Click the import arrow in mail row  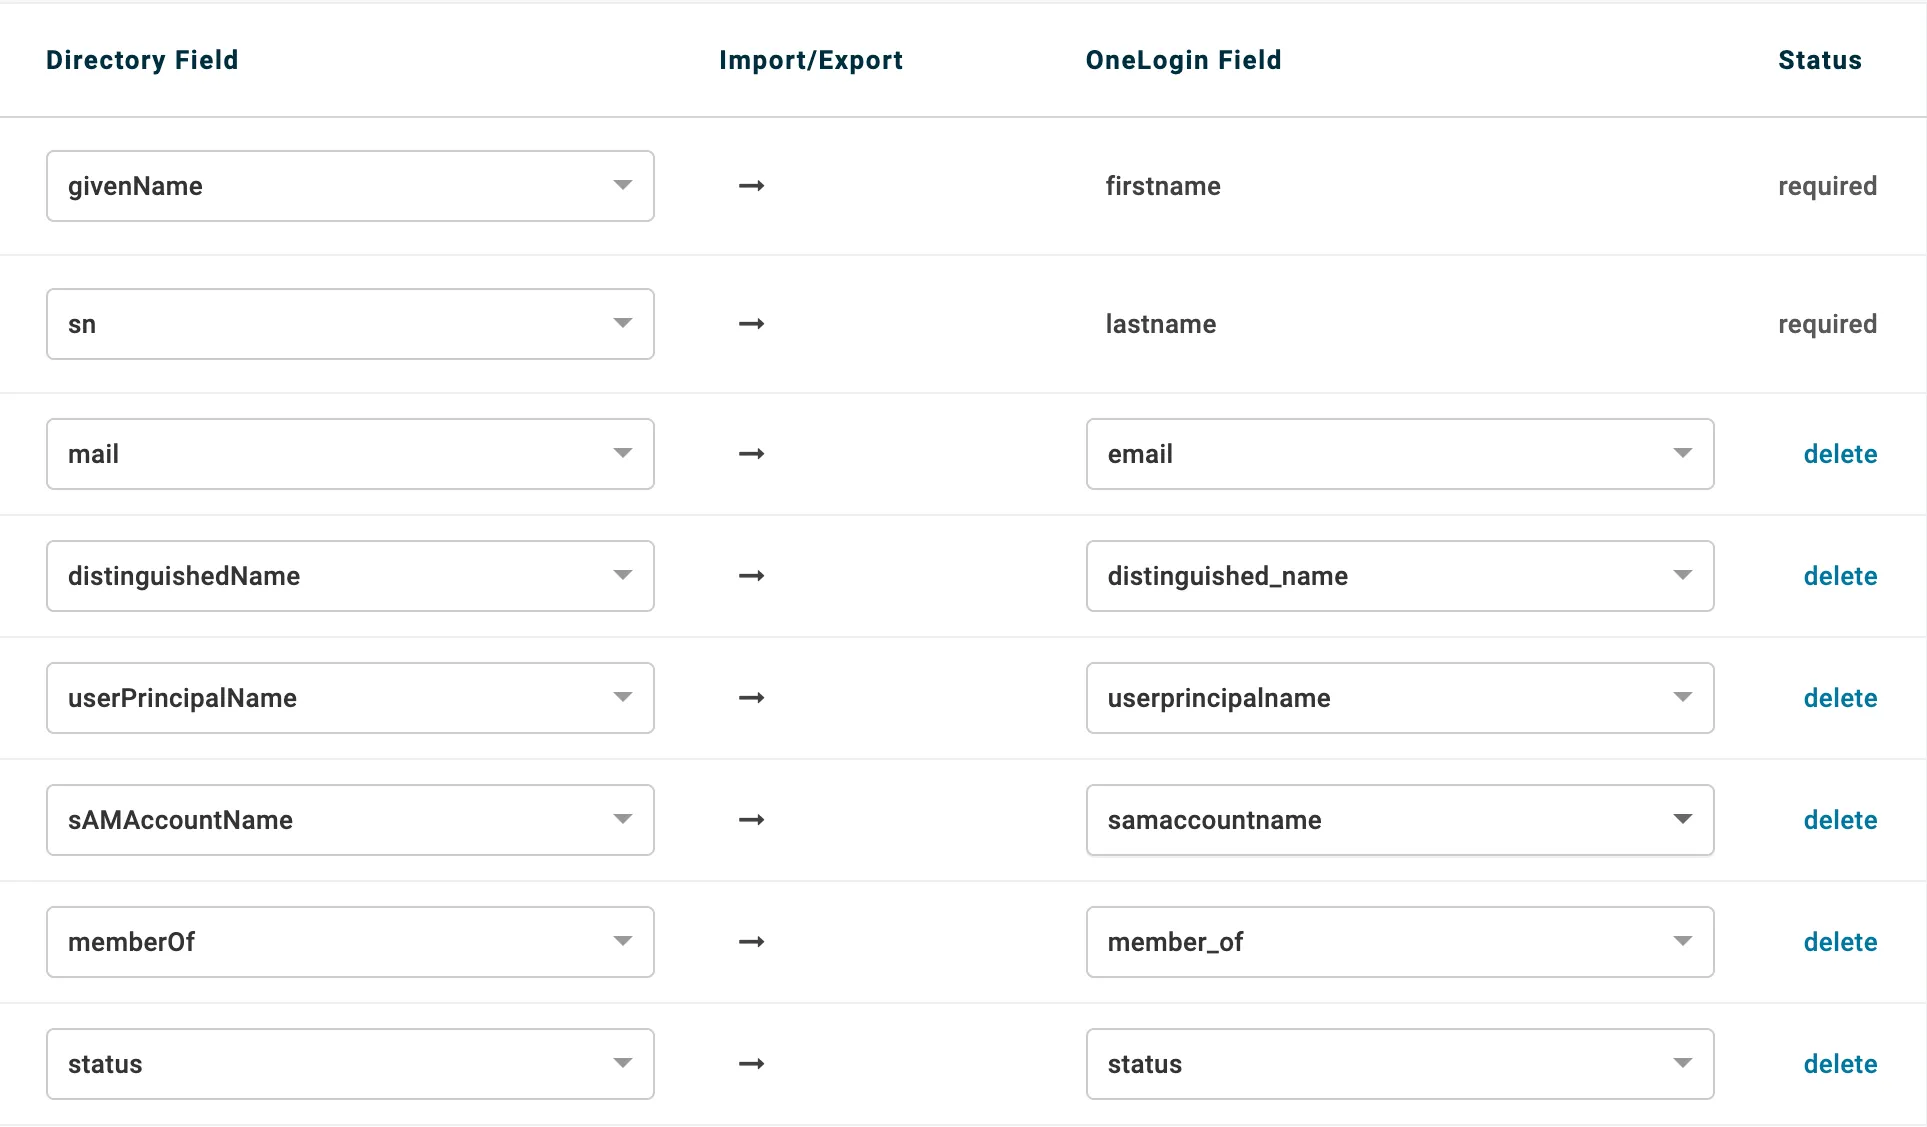click(x=751, y=454)
